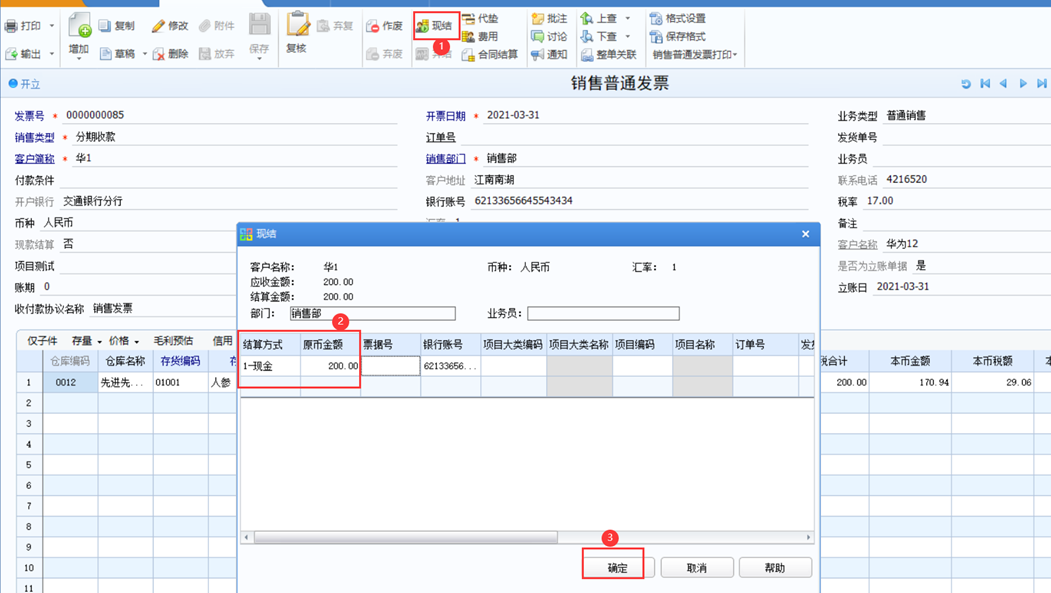Open the 价格 menu in the grid toolbar
1051x593 pixels.
[x=137, y=342]
